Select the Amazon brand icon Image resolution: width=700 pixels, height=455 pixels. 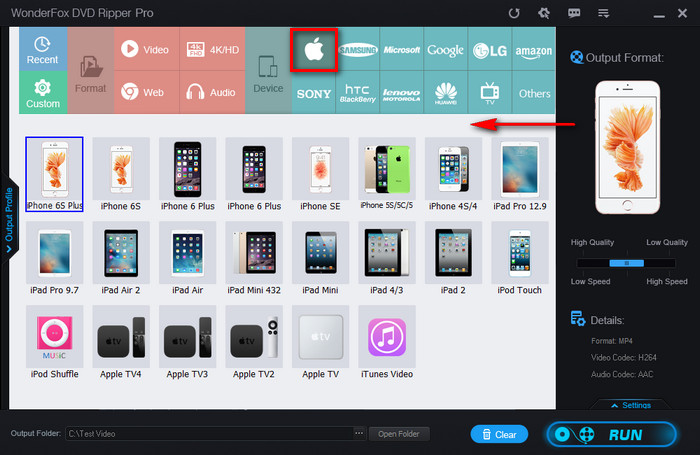pyautogui.click(x=534, y=50)
